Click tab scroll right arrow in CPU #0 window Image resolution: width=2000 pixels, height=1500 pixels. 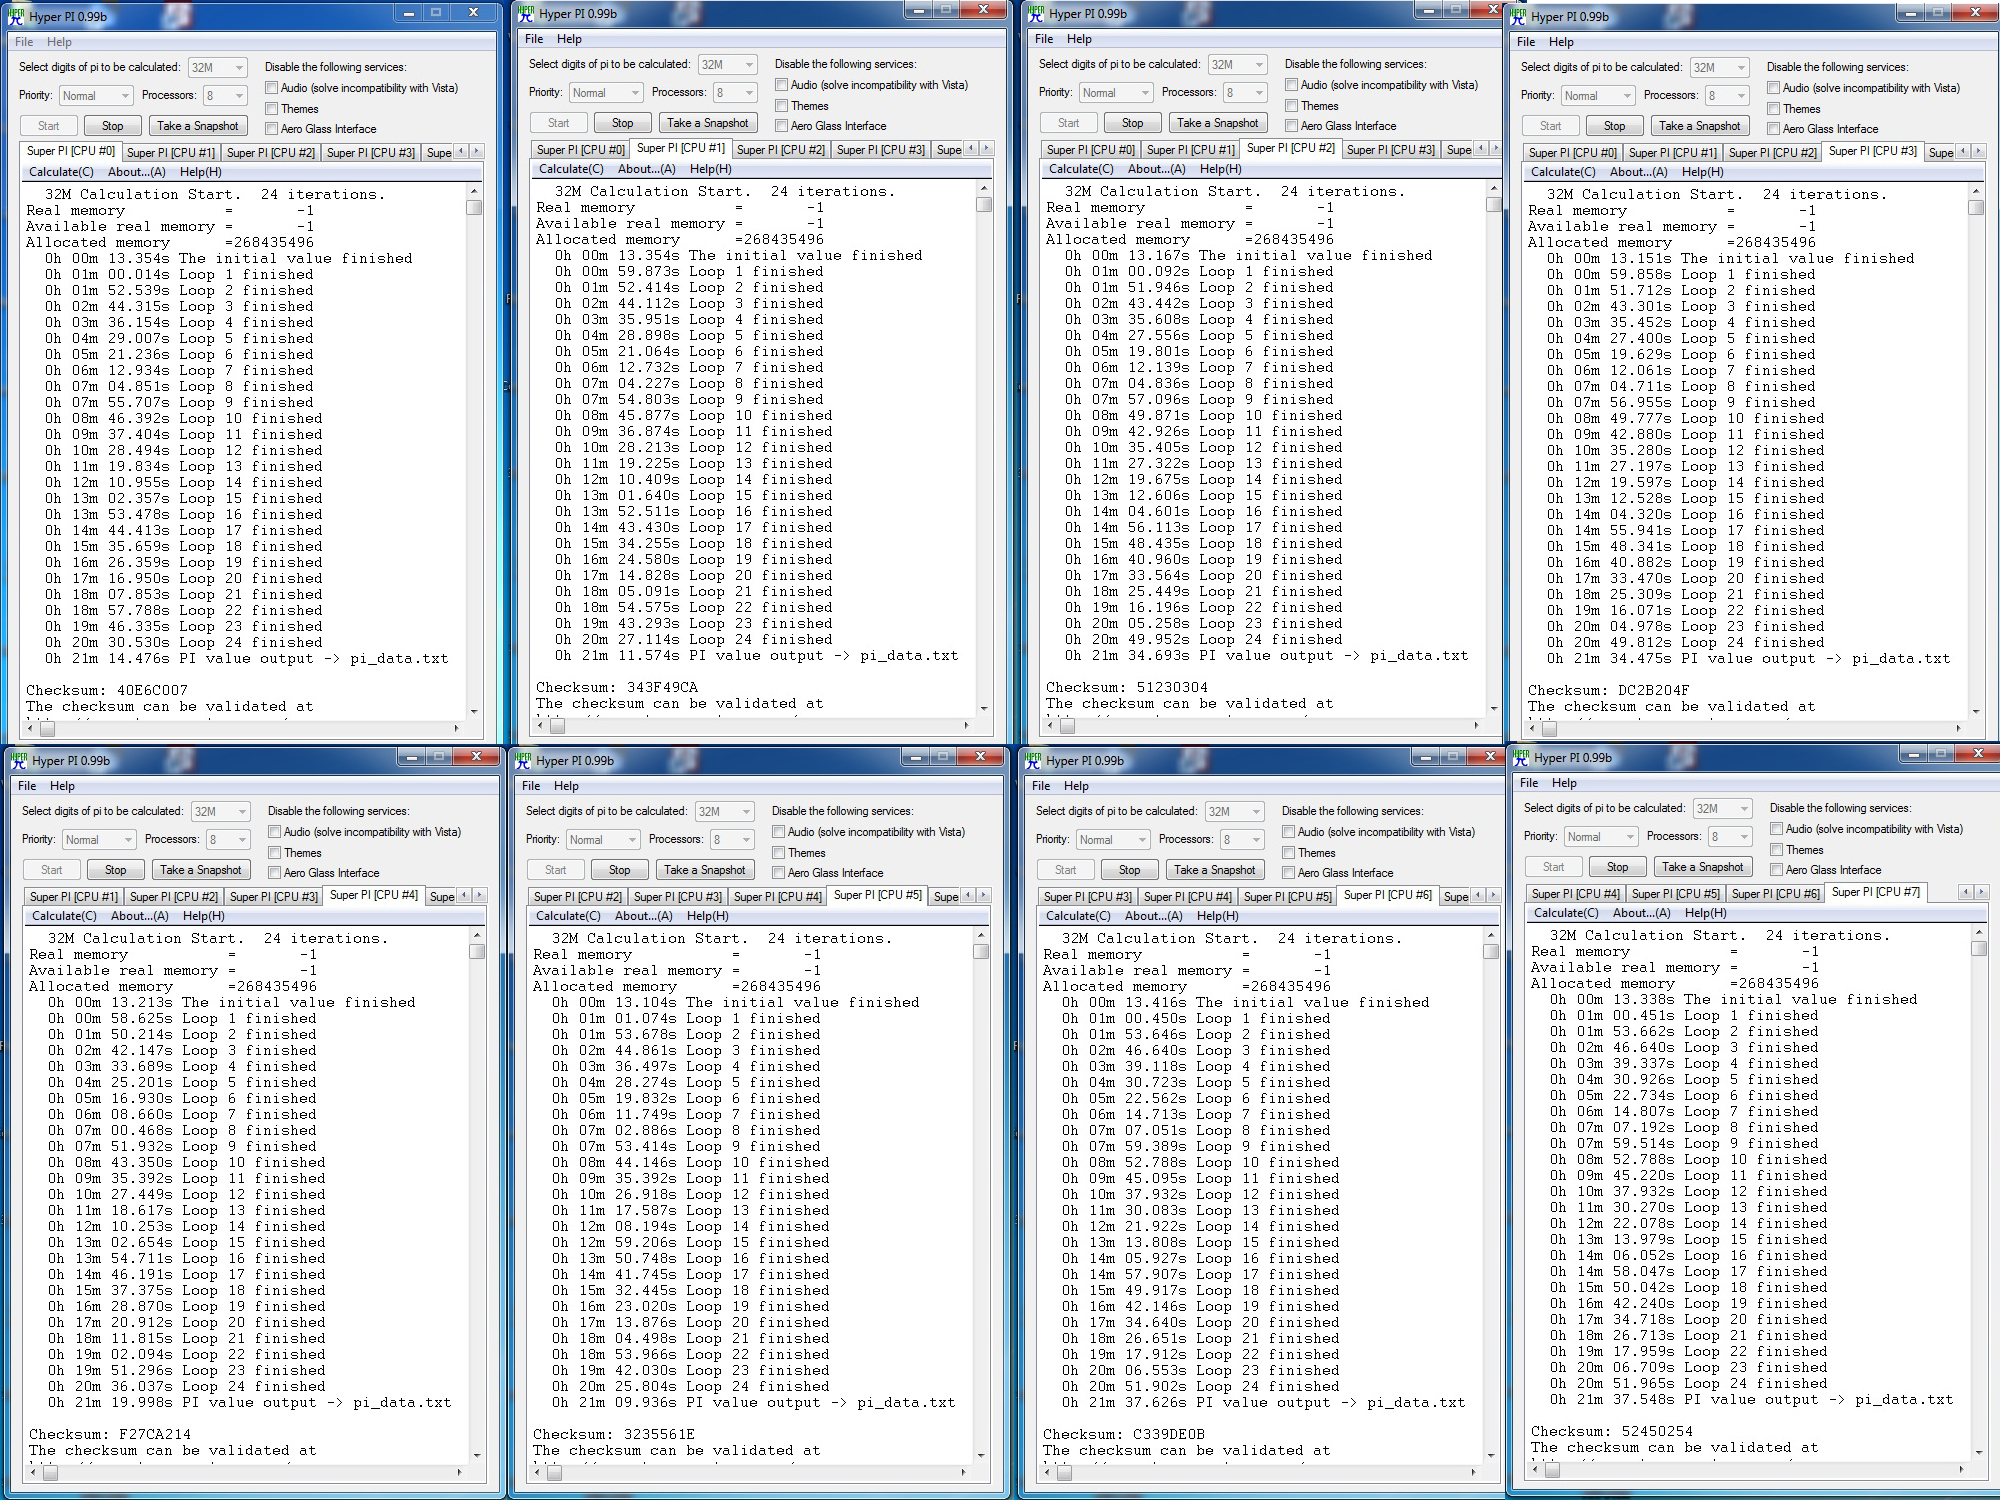pos(477,152)
